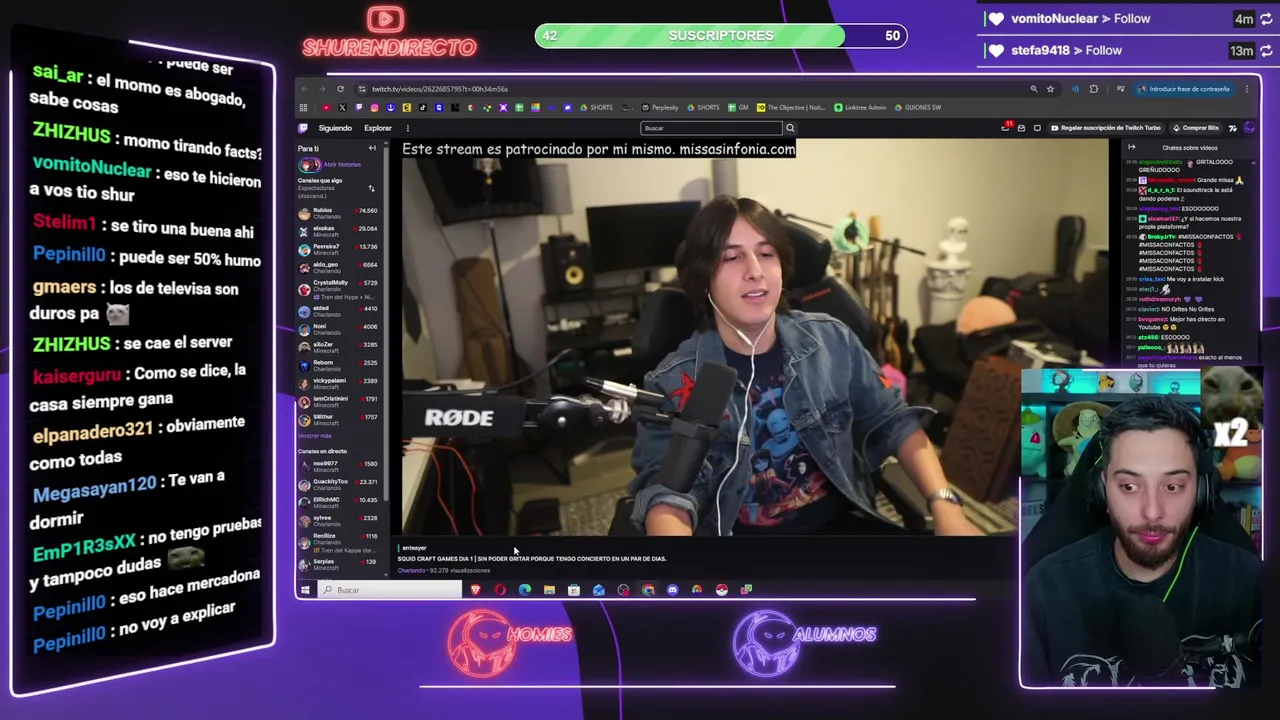
Task: Reload the page in the browser
Action: 340,89
